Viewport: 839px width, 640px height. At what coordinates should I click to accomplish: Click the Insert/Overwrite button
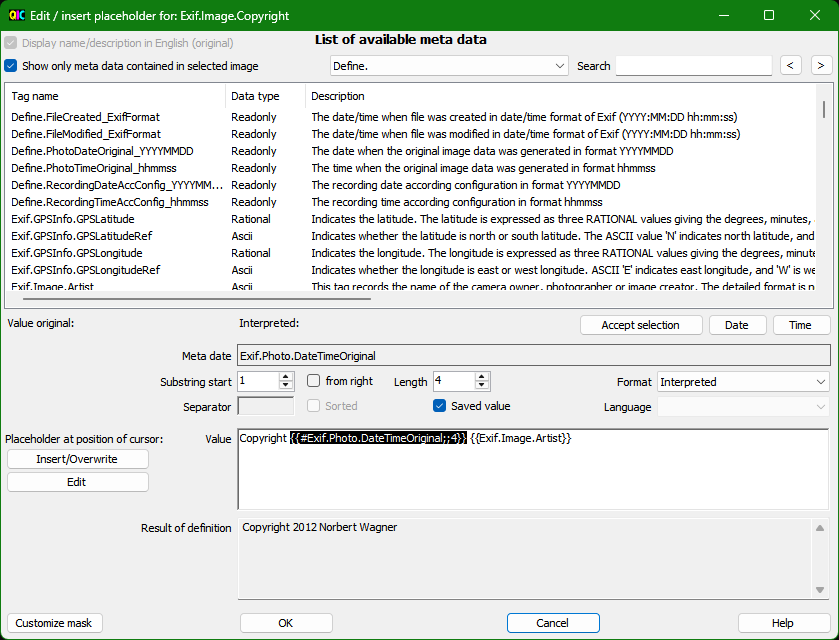tap(78, 459)
